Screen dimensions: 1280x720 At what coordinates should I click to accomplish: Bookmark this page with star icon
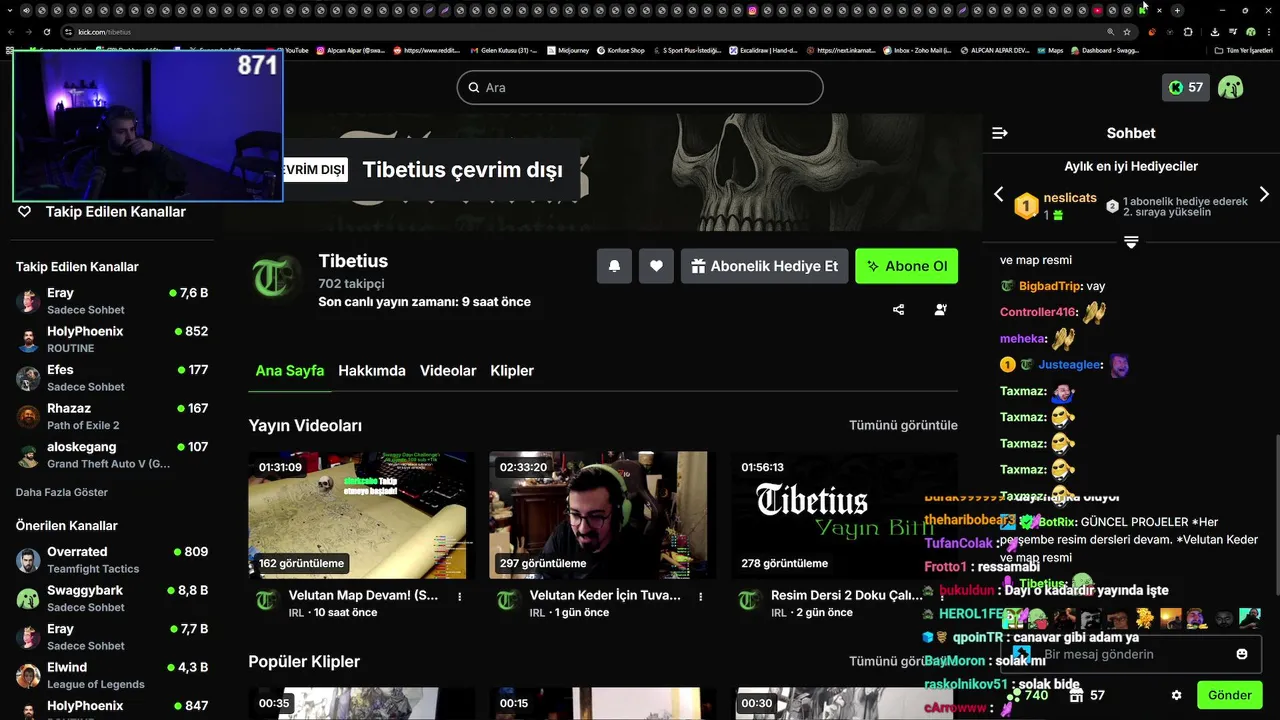(1127, 32)
